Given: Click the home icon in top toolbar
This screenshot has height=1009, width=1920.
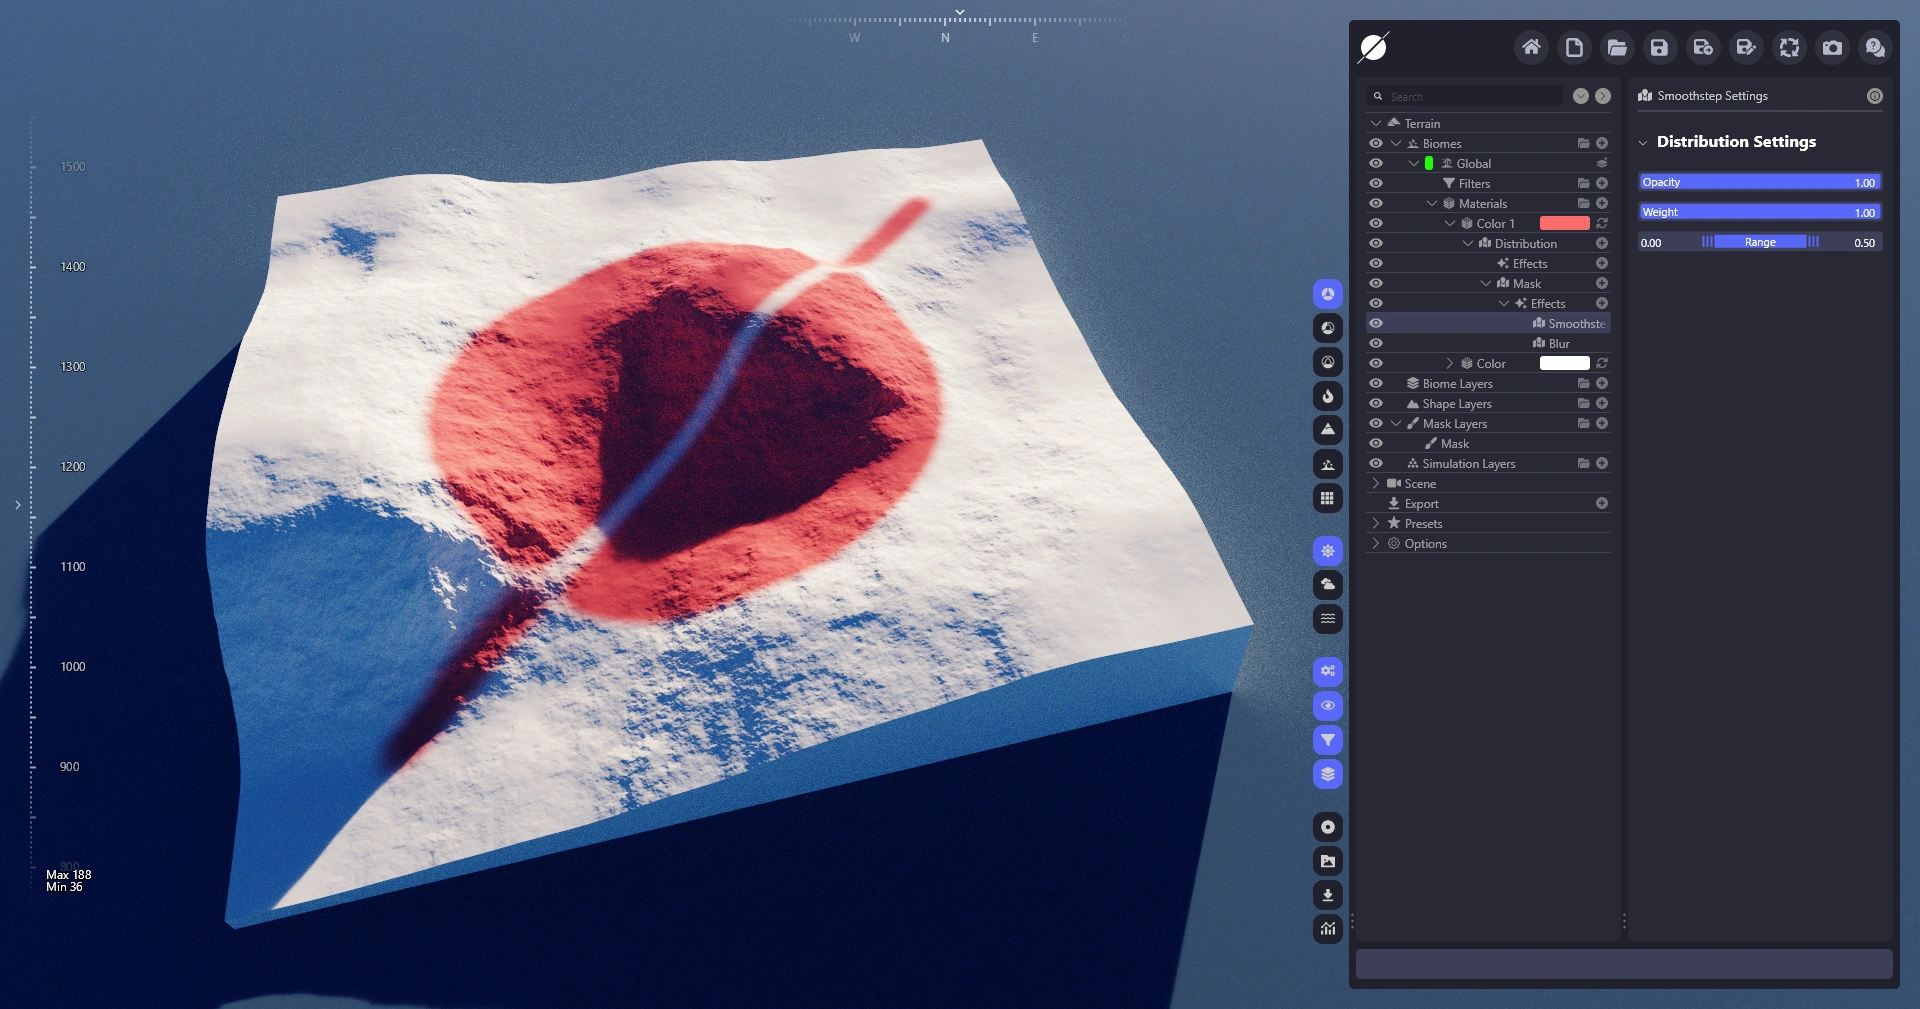Looking at the screenshot, I should [1530, 47].
